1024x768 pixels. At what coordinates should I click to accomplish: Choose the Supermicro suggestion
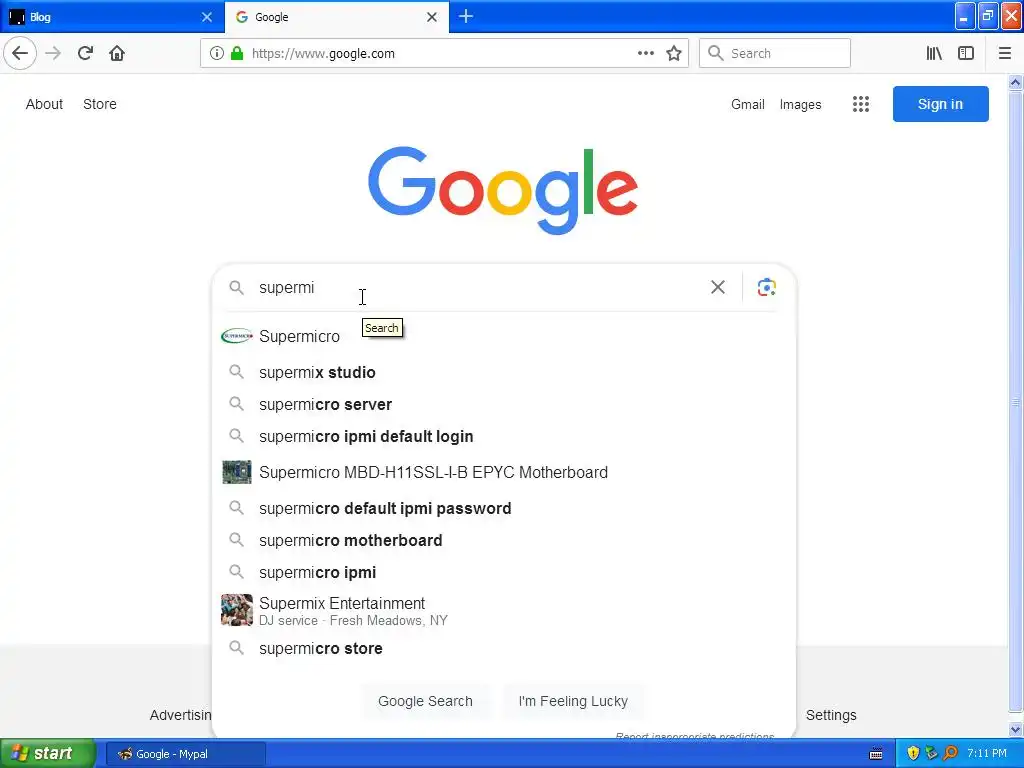pyautogui.click(x=504, y=336)
